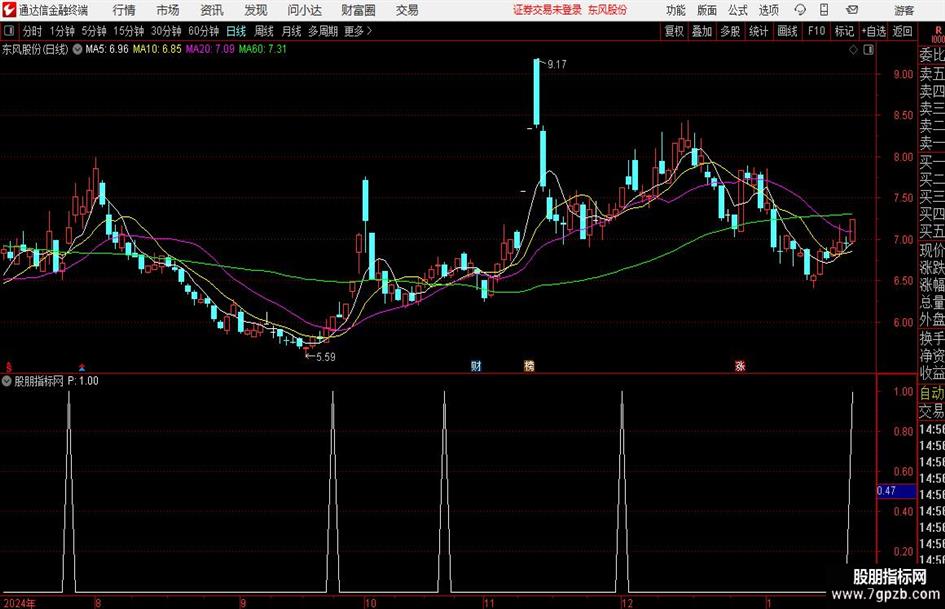Open the 功能 menu
This screenshot has height=609, width=945.
tap(676, 10)
